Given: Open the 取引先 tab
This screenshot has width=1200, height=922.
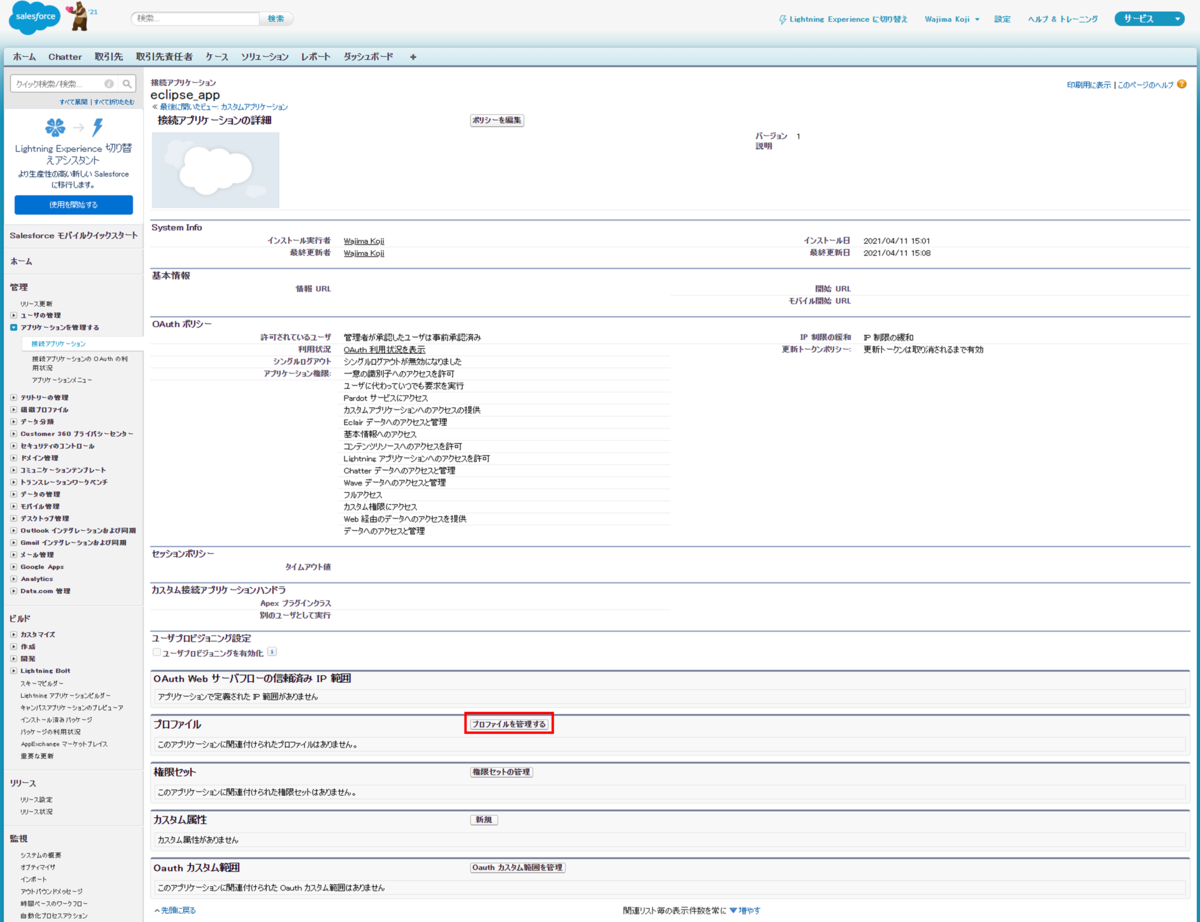Looking at the screenshot, I should pyautogui.click(x=109, y=57).
